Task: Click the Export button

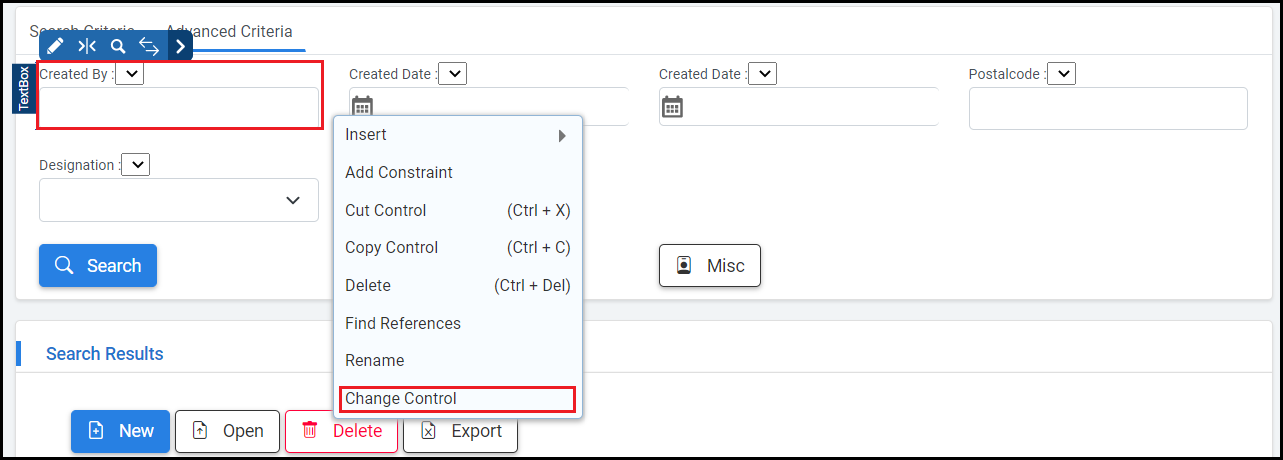Action: point(461,431)
